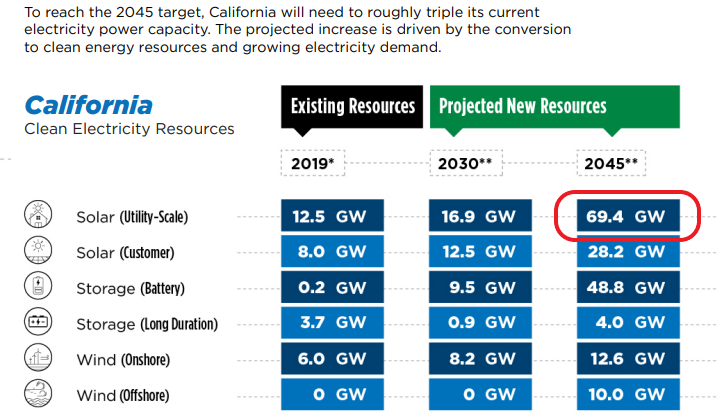Click the utility-scale solar house icon

pos(38,214)
